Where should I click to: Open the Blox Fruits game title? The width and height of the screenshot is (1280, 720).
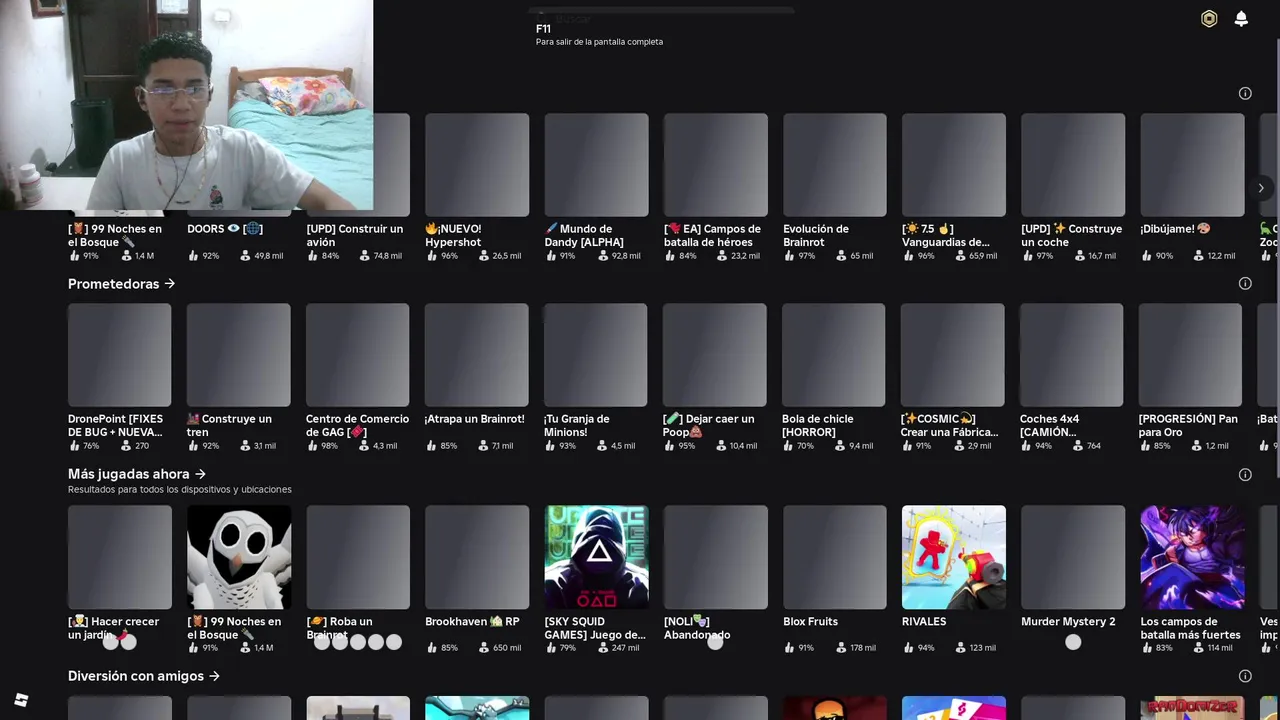click(x=810, y=621)
